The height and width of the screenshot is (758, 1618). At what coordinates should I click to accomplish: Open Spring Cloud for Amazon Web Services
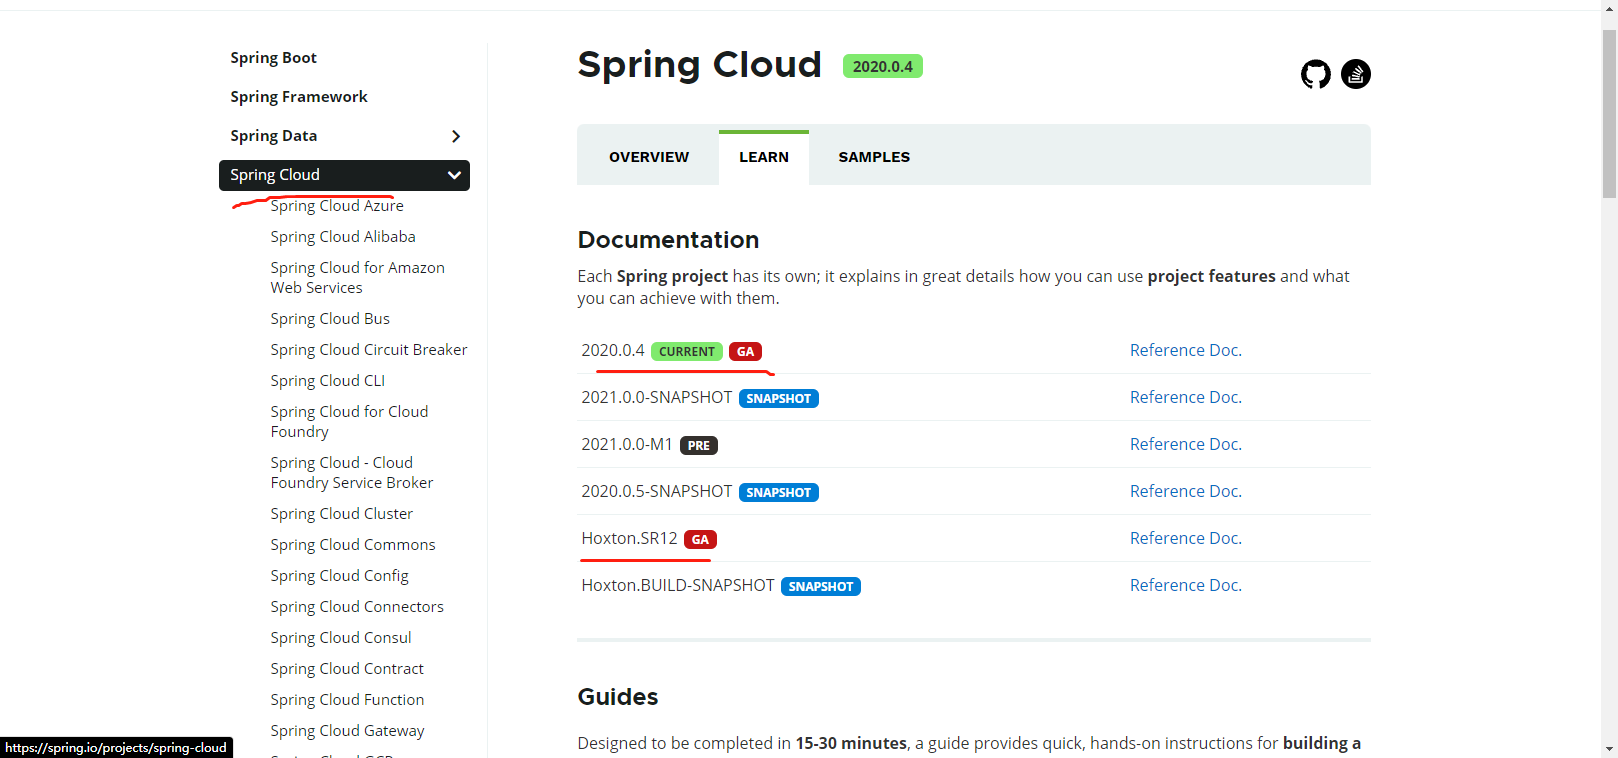pyautogui.click(x=357, y=278)
